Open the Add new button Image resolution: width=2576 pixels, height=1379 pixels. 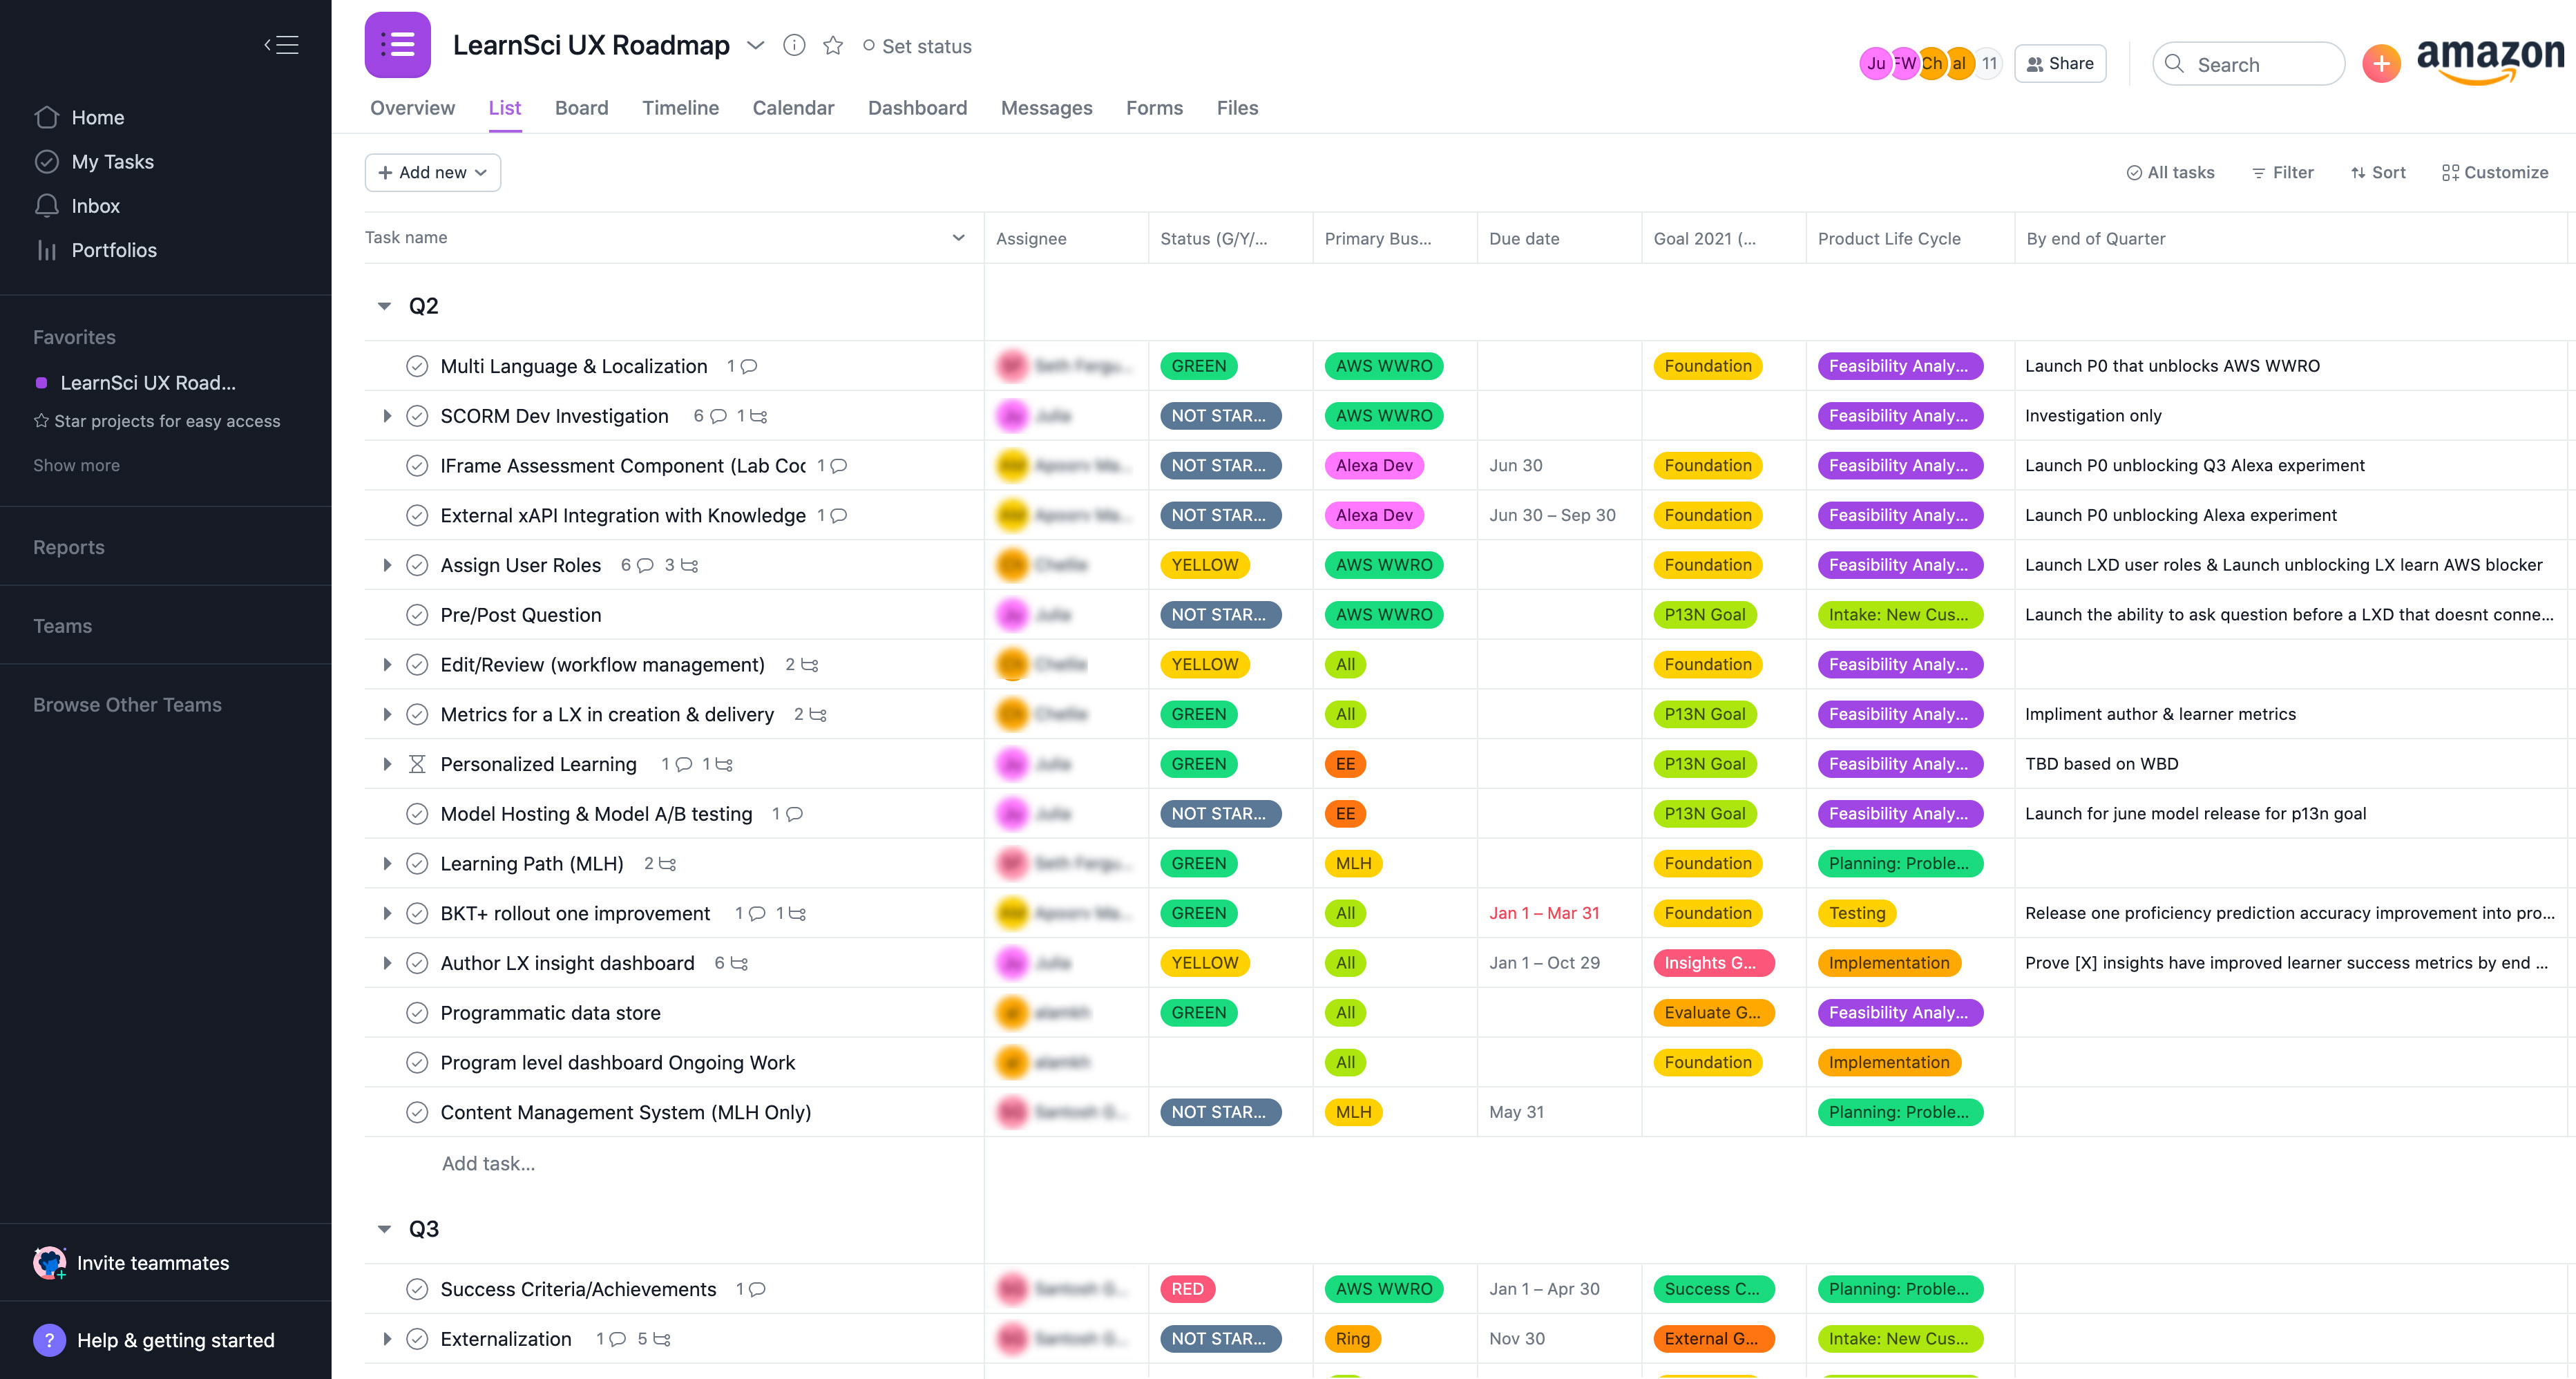click(x=432, y=172)
